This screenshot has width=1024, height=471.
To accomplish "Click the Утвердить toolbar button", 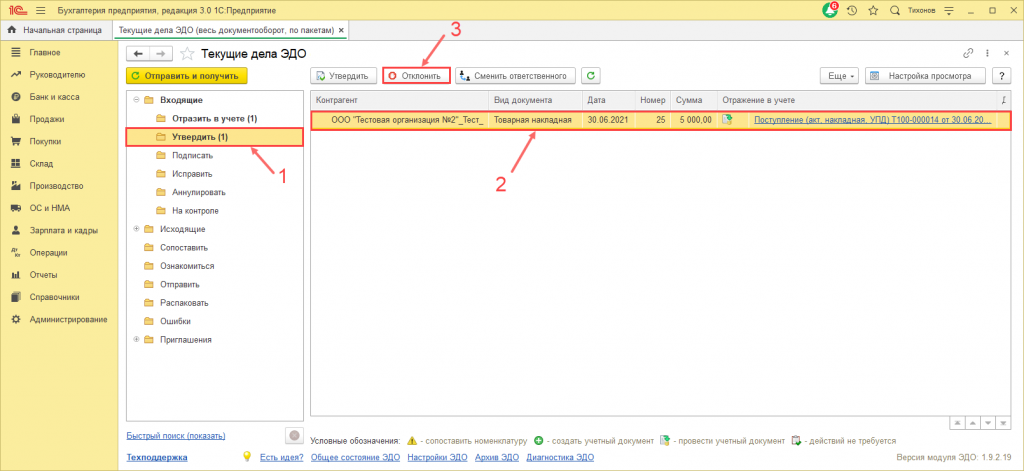I will [x=343, y=76].
